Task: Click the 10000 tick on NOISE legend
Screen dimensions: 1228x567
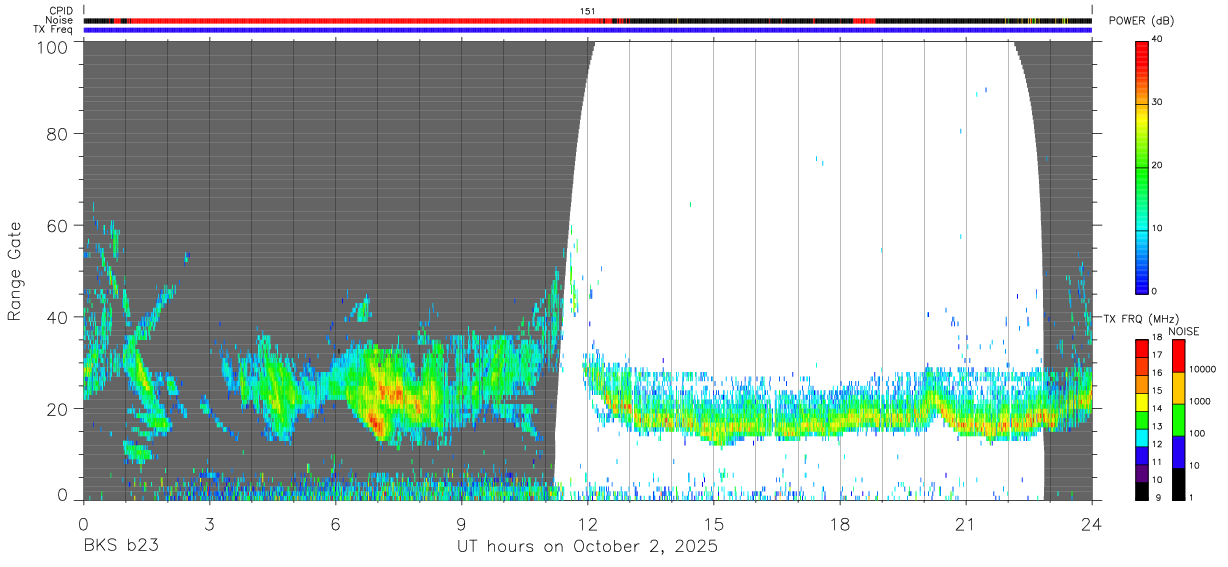Action: [x=1203, y=370]
